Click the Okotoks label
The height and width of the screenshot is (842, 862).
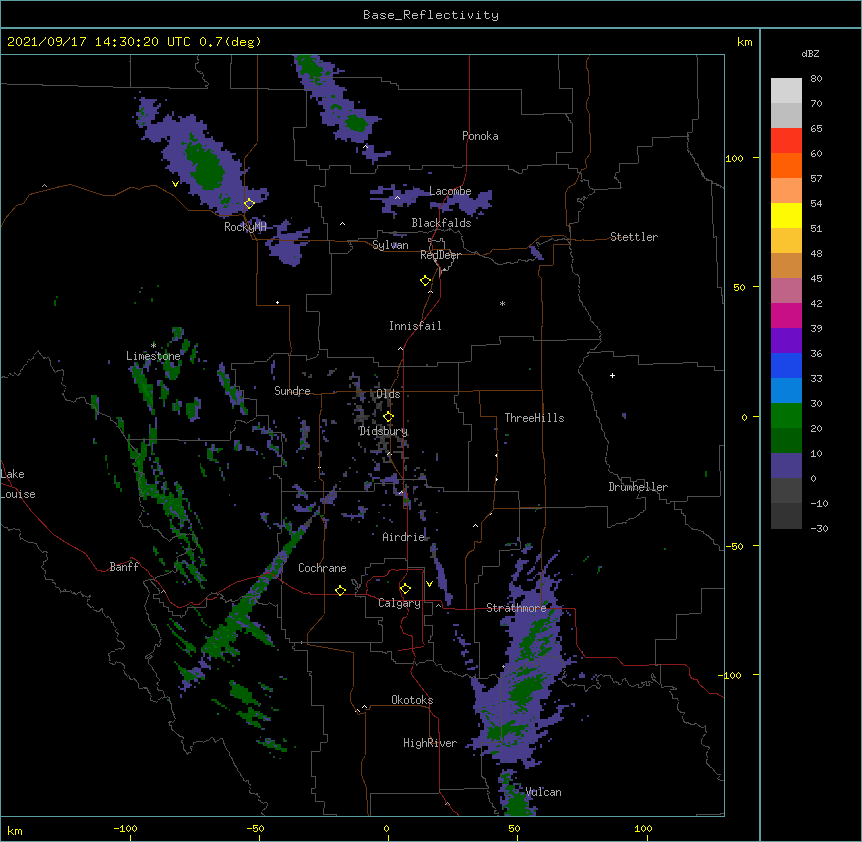(412, 700)
